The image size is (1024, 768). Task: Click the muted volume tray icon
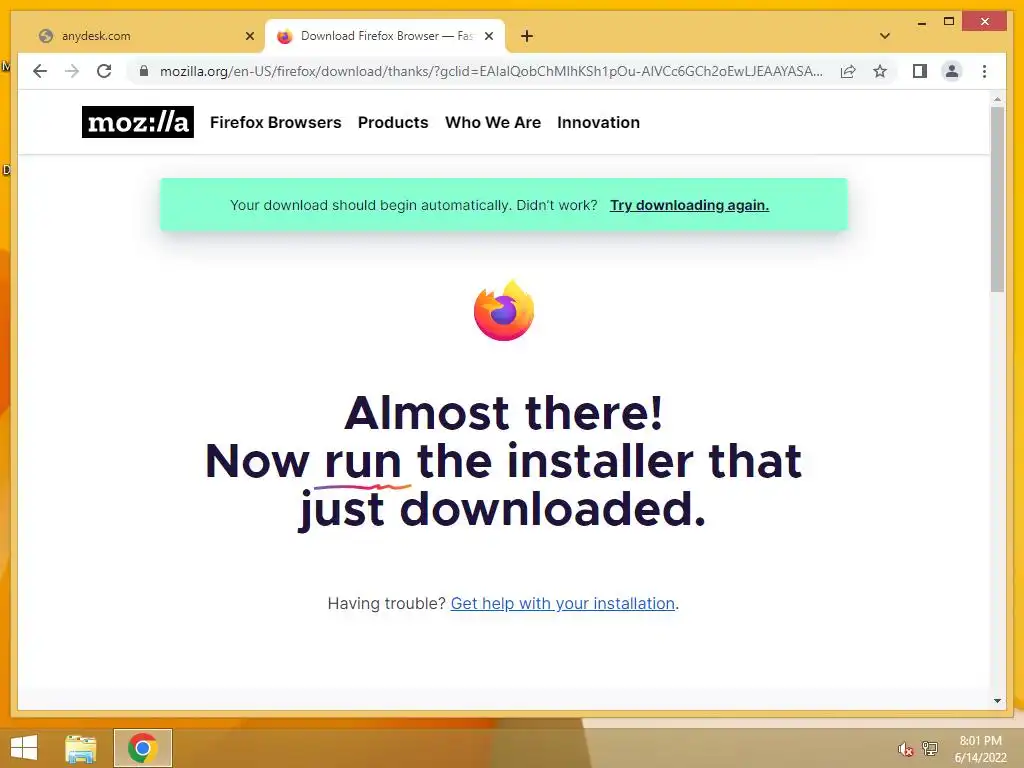(x=905, y=749)
